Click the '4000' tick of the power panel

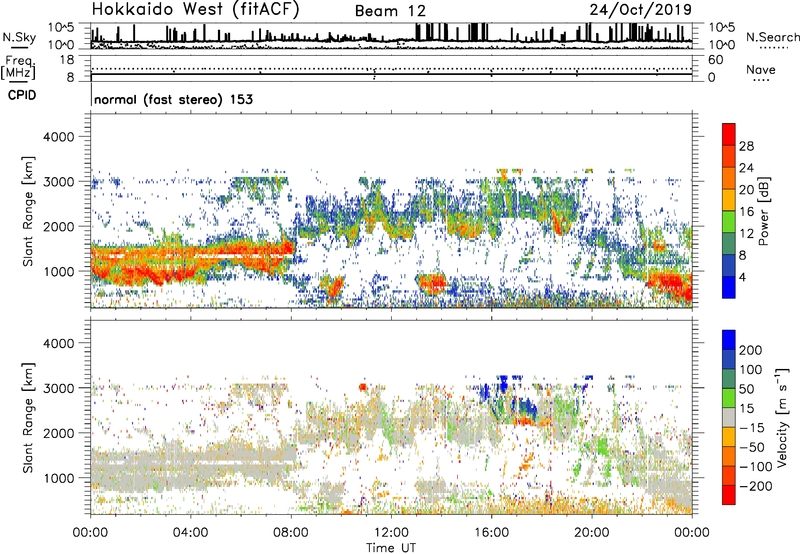(58, 137)
